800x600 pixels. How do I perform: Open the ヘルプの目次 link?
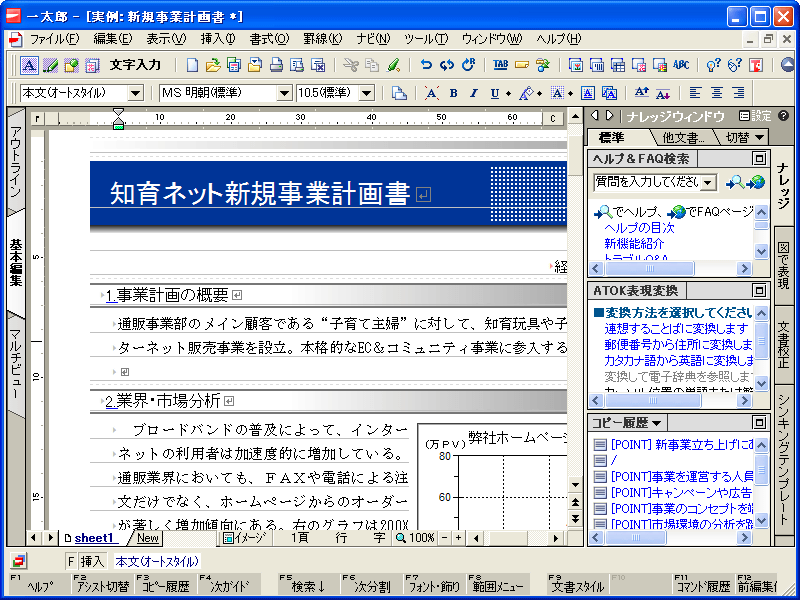coord(639,228)
